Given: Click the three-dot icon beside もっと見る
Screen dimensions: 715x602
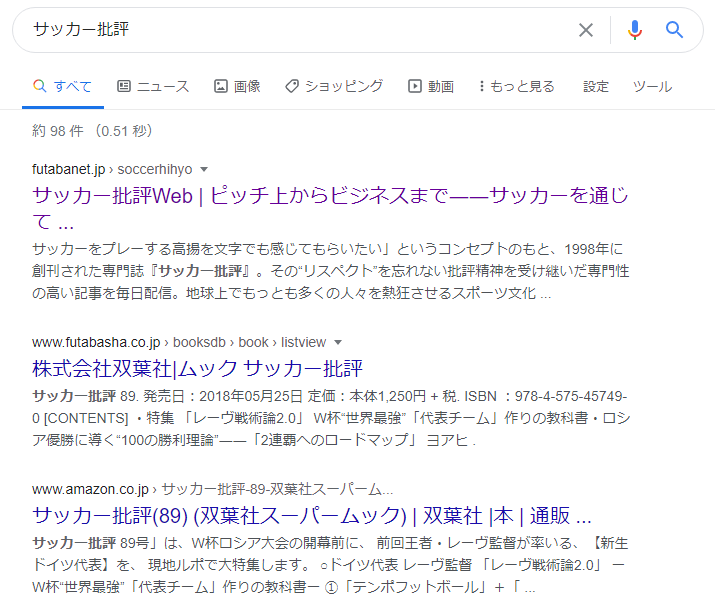Looking at the screenshot, I should click(482, 86).
